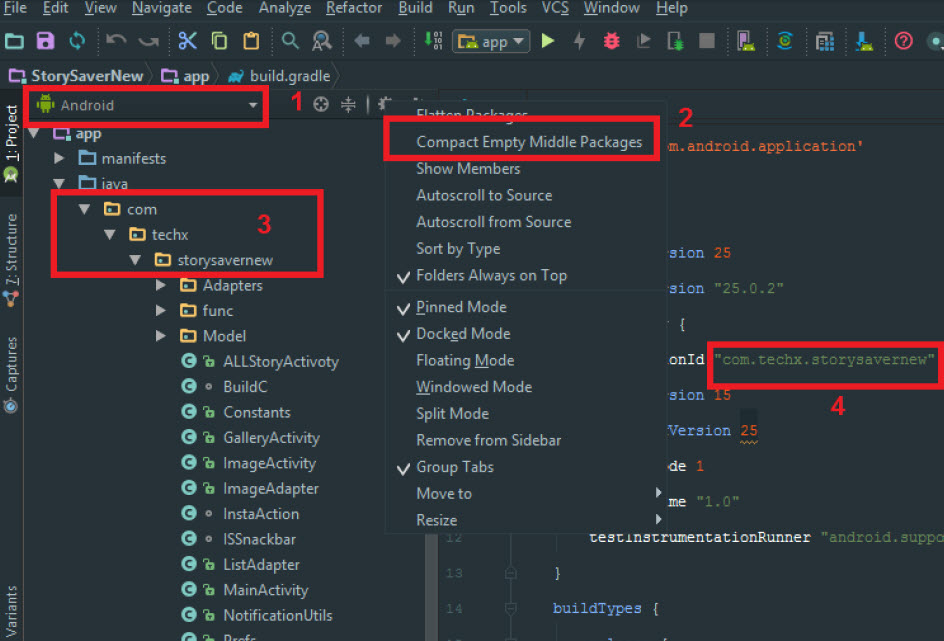This screenshot has height=641, width=944.
Task: Open the Refactor menu
Action: point(354,8)
